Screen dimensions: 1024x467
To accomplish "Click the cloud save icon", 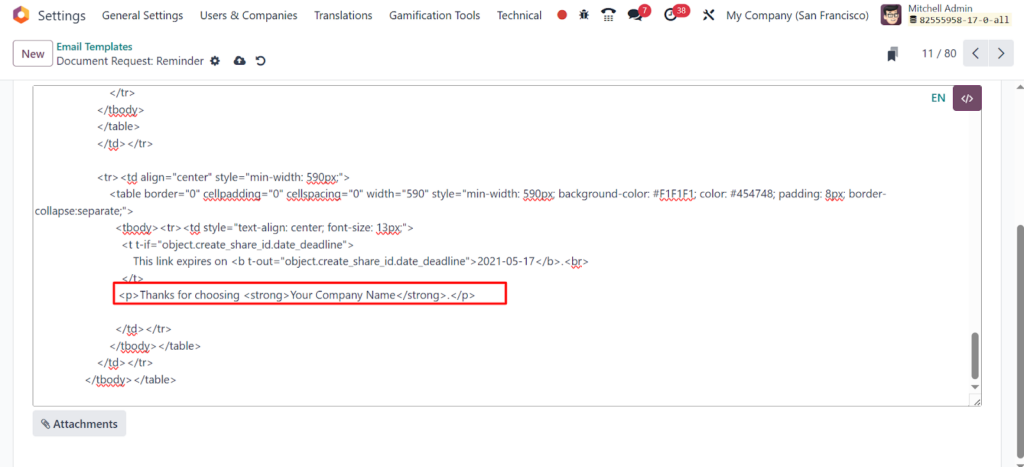I will click(x=240, y=61).
